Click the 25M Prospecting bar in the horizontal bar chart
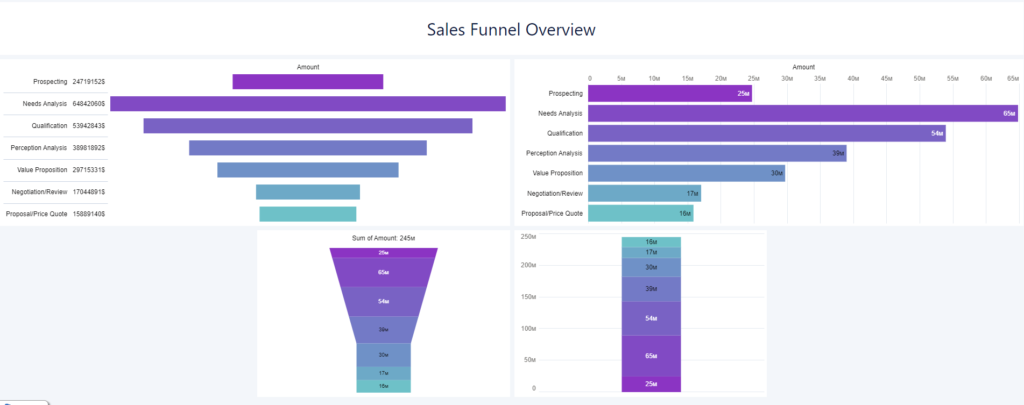Image resolution: width=1024 pixels, height=405 pixels. pos(668,93)
